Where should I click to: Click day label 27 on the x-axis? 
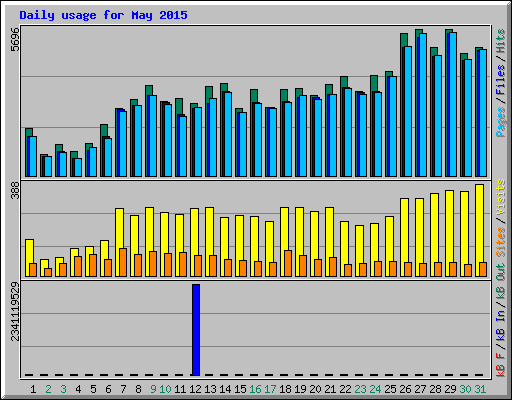tap(420, 389)
